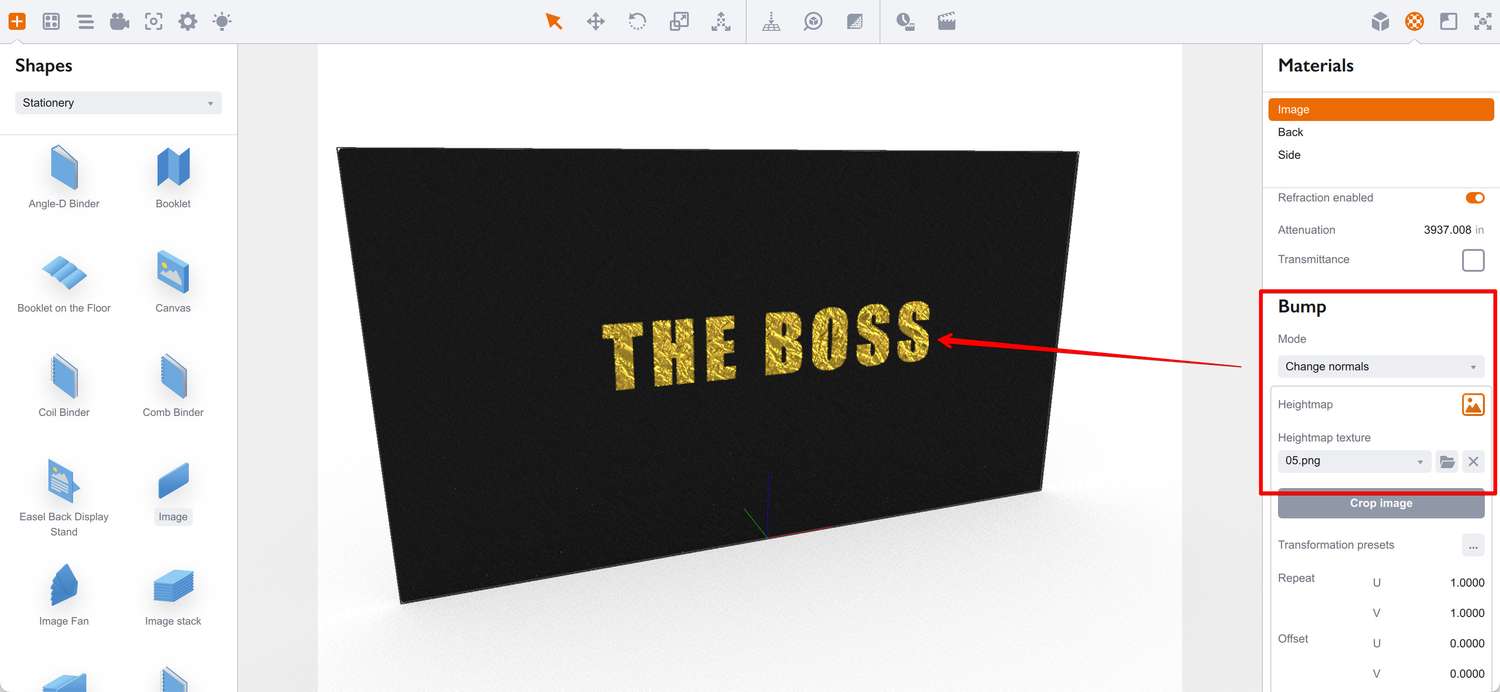This screenshot has width=1500, height=692.
Task: Add the Image Fan shape
Action: (x=64, y=596)
